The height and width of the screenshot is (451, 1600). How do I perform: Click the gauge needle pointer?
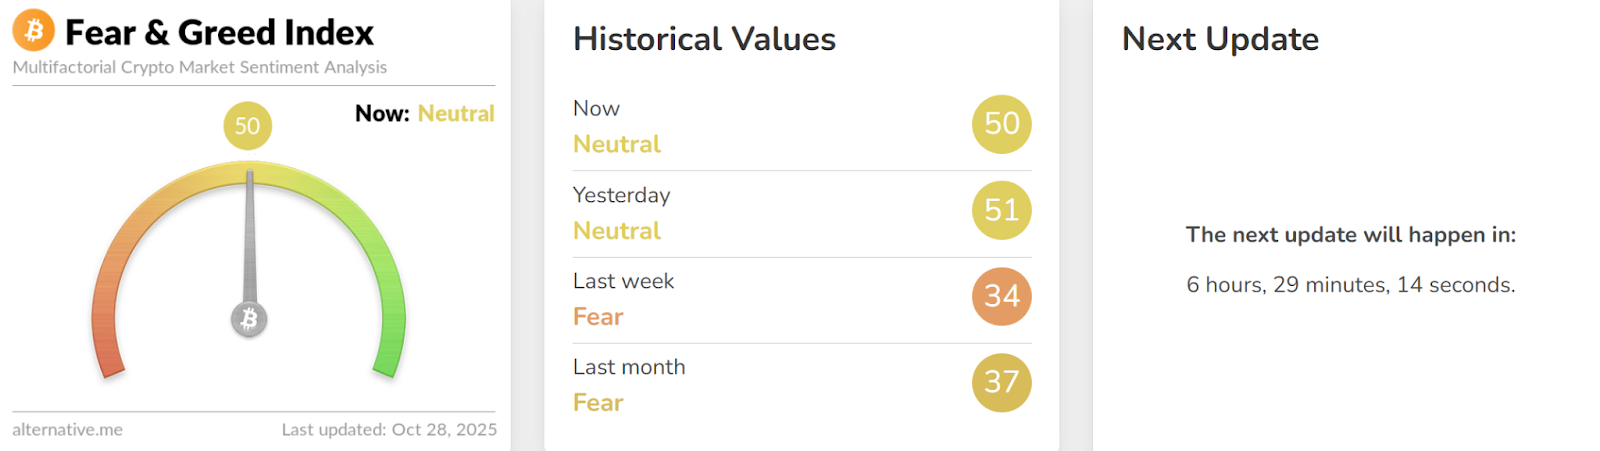pyautogui.click(x=249, y=240)
